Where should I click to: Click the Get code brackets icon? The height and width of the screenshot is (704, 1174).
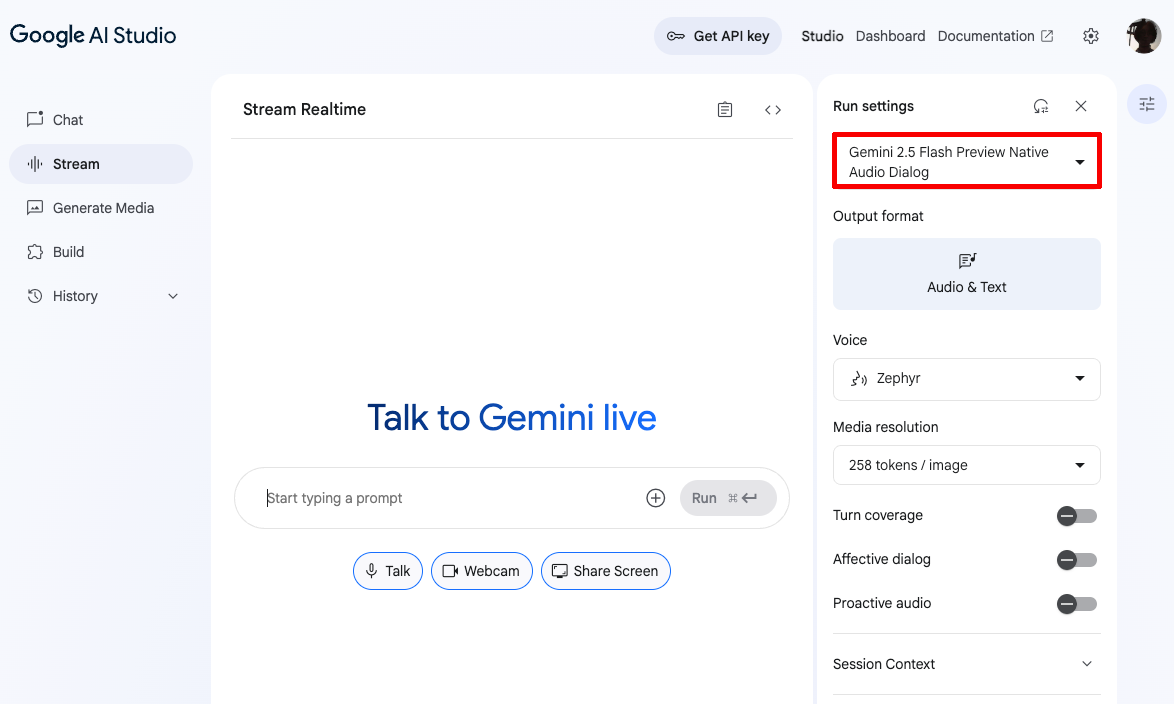773,110
